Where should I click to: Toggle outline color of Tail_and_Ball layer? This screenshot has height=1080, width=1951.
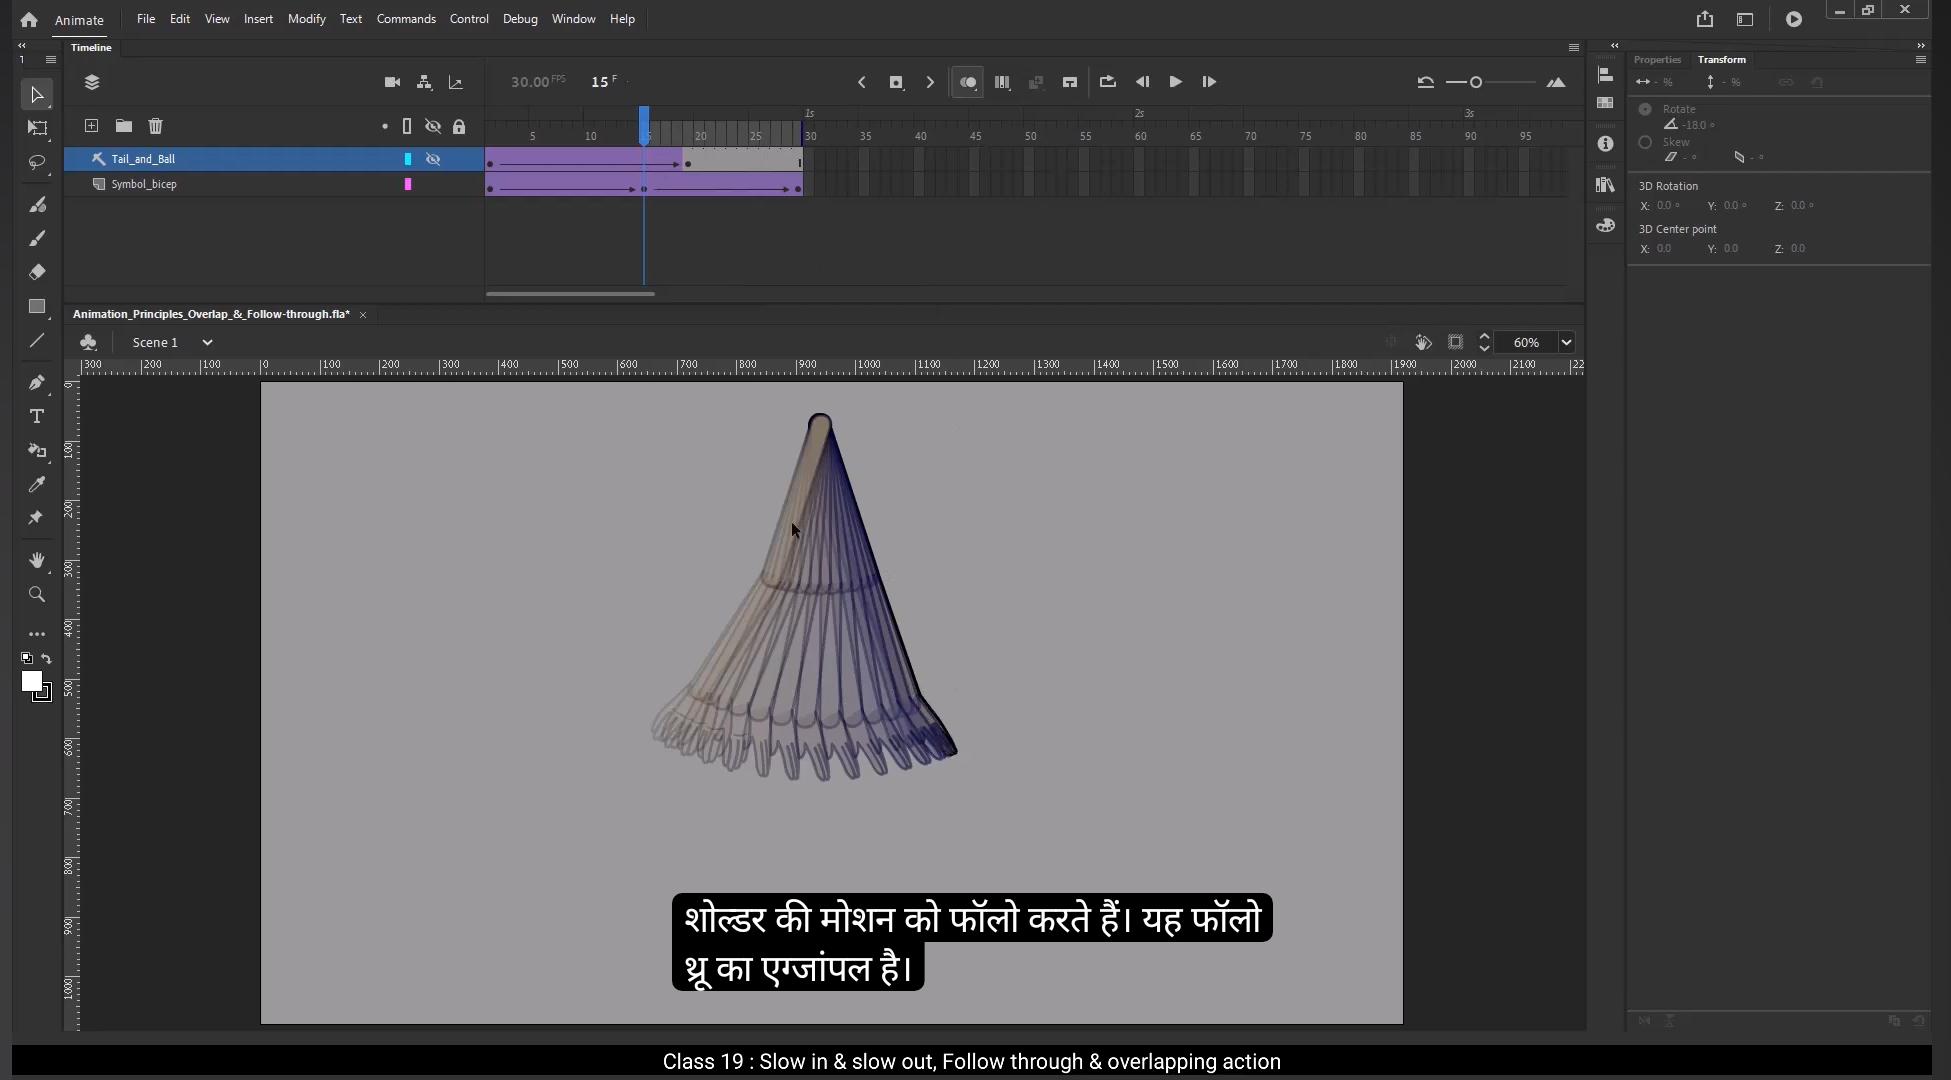pos(408,159)
